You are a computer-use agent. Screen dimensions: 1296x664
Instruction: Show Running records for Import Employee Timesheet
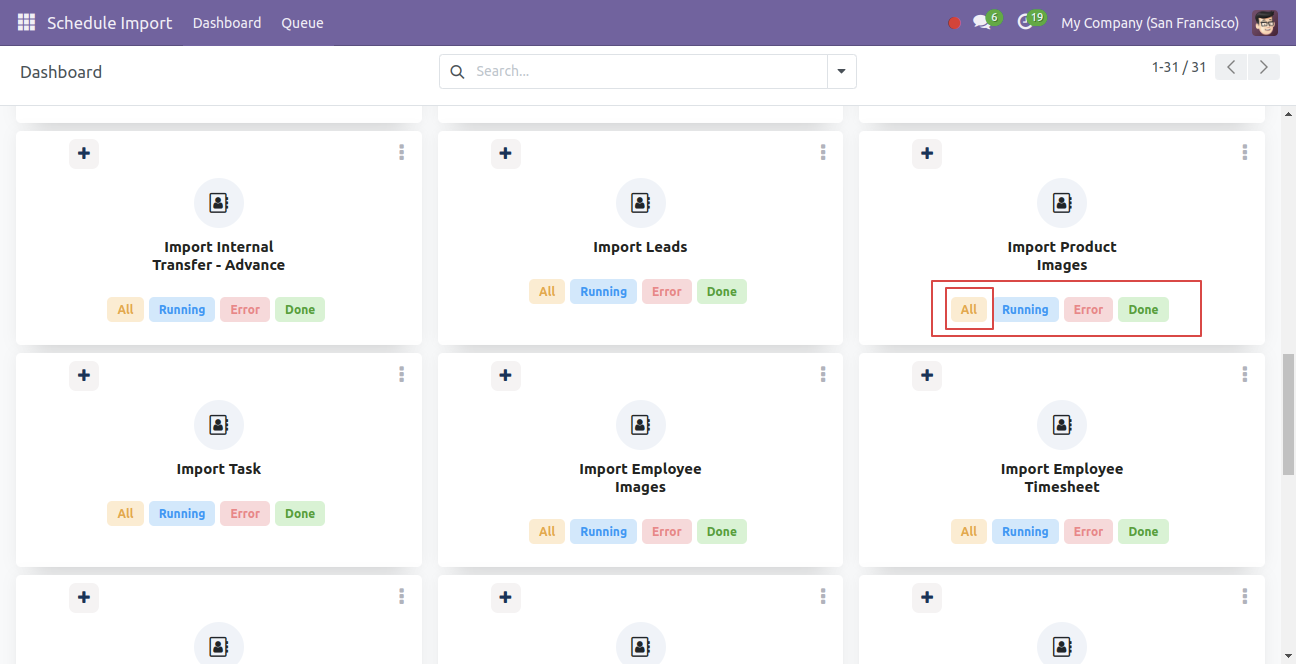(x=1026, y=532)
